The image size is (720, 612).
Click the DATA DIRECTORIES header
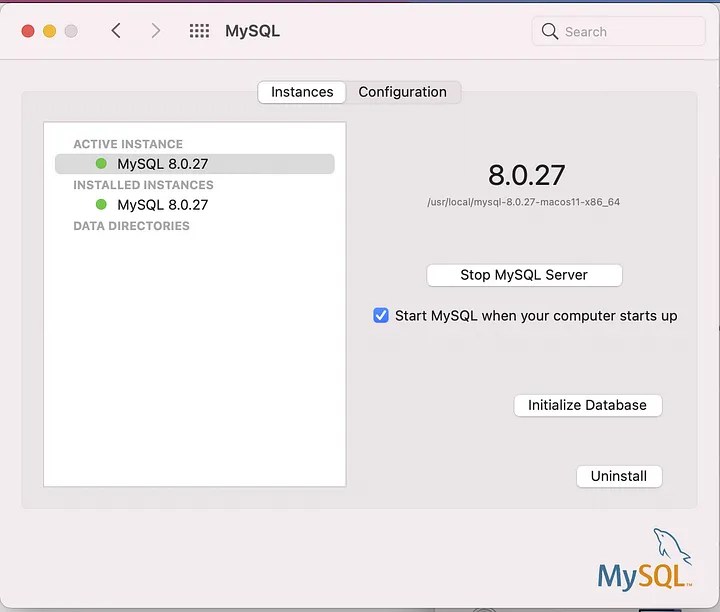(x=131, y=226)
